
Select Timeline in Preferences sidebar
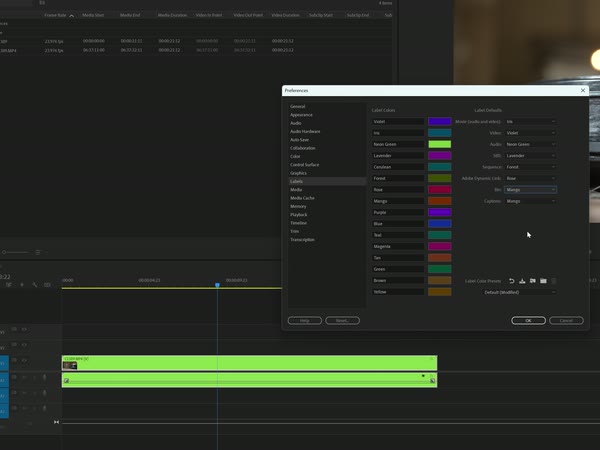point(298,223)
